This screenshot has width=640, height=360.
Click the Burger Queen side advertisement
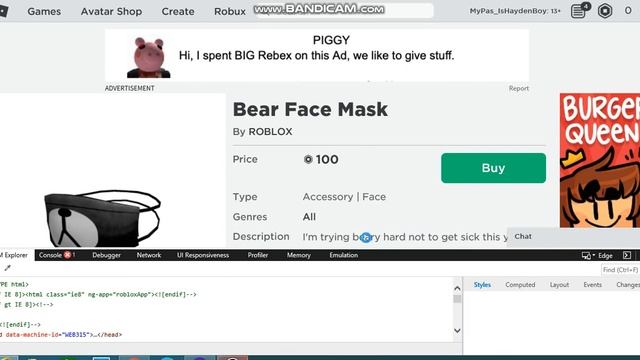(x=600, y=160)
